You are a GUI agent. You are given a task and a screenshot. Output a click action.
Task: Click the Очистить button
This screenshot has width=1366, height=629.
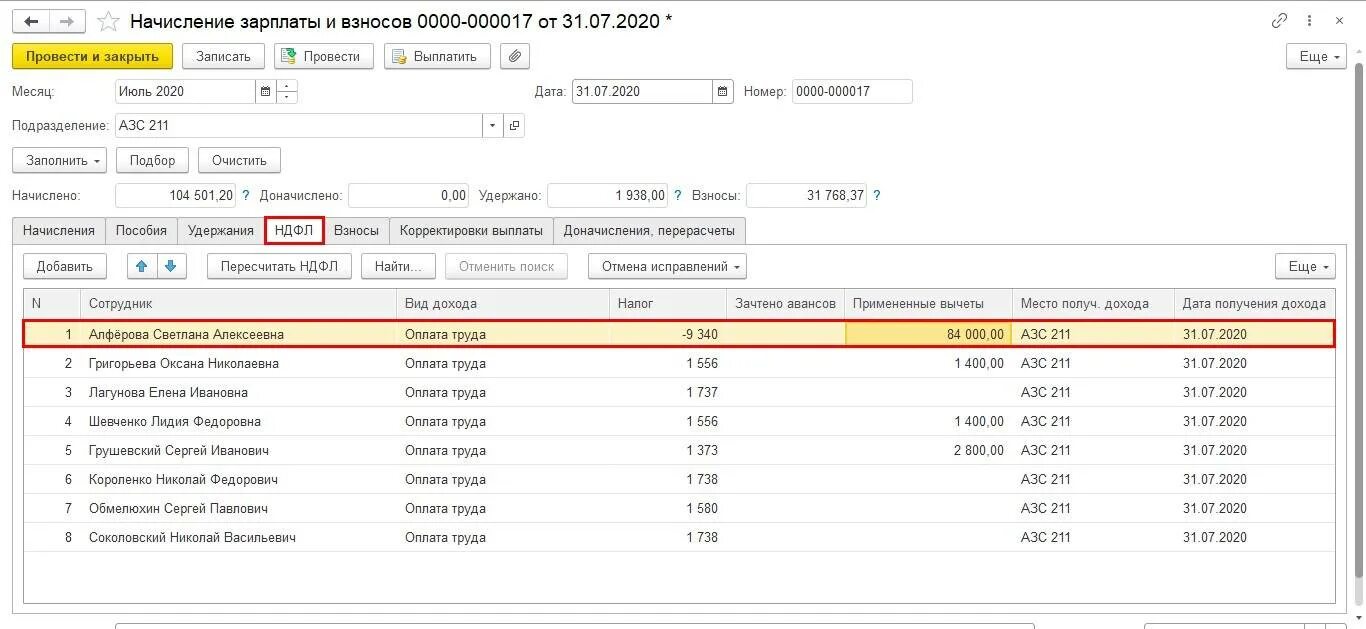pos(239,160)
